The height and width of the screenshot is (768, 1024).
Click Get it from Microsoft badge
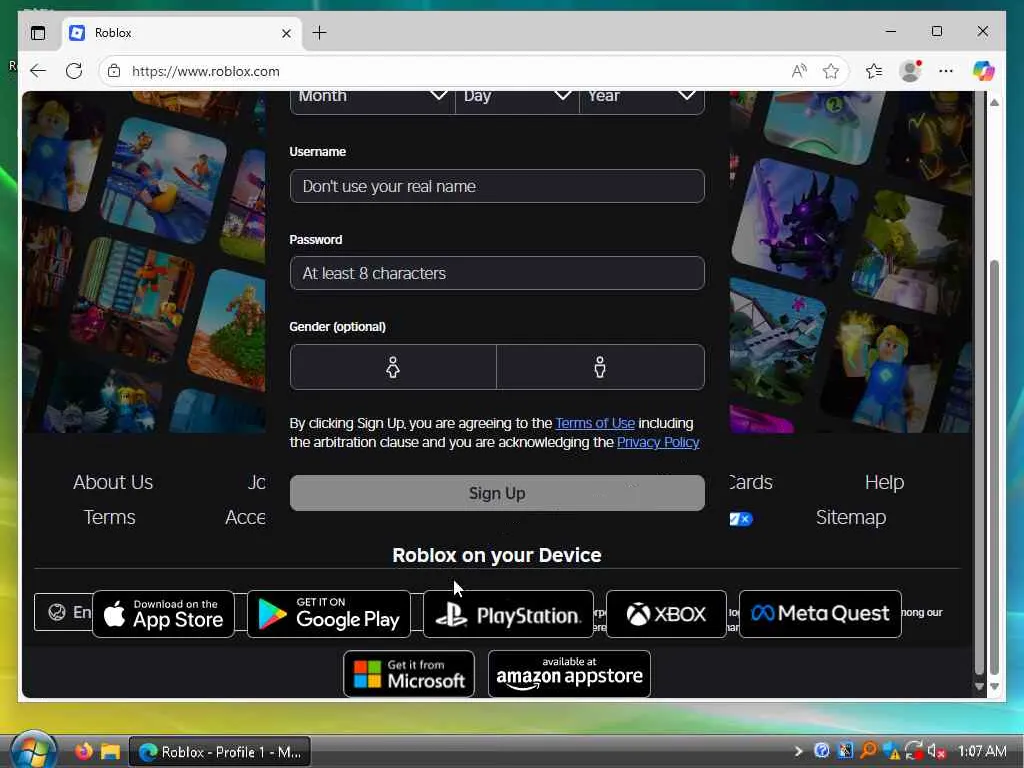click(409, 674)
